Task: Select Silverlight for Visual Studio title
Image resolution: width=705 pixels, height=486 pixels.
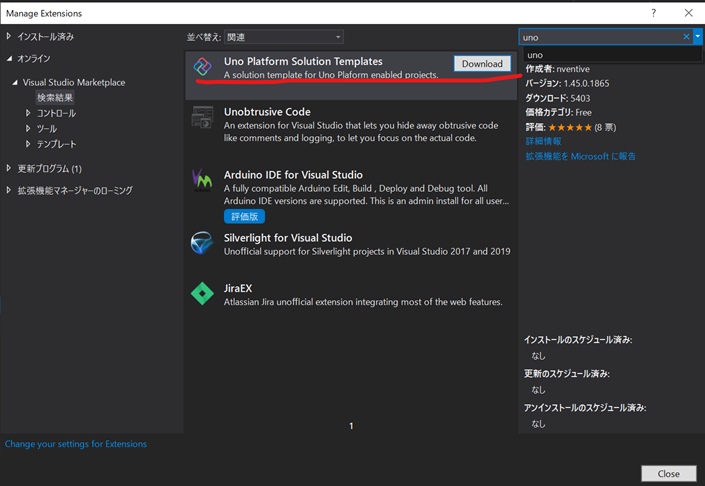Action: [288, 237]
